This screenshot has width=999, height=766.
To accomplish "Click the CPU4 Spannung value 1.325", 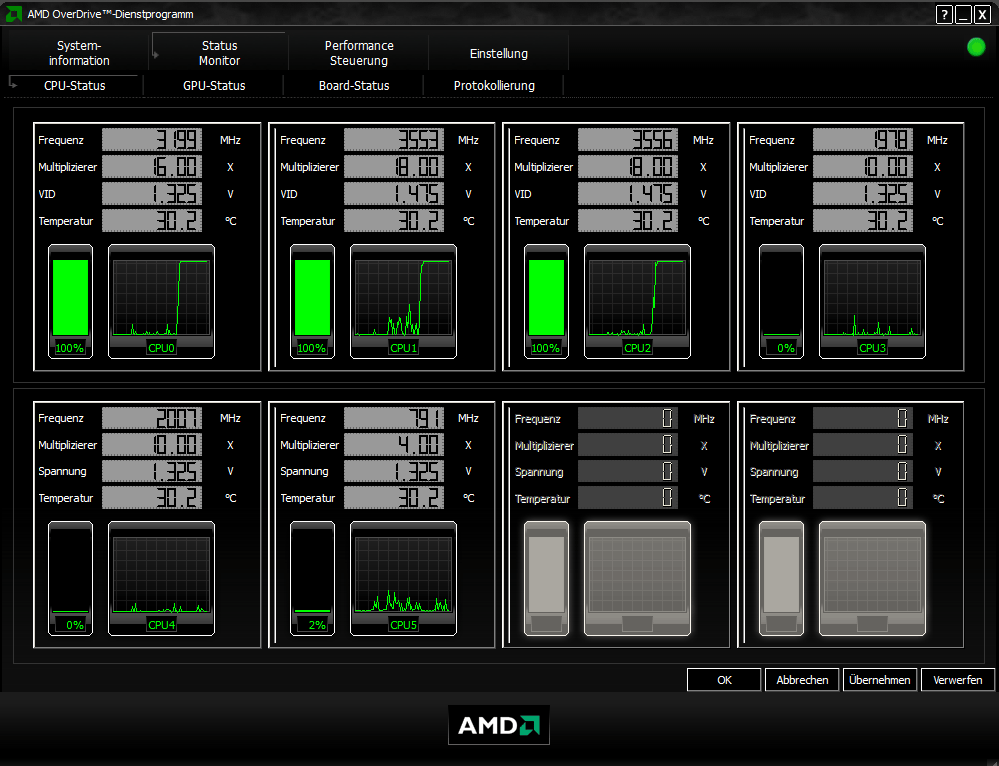I will pos(152,471).
